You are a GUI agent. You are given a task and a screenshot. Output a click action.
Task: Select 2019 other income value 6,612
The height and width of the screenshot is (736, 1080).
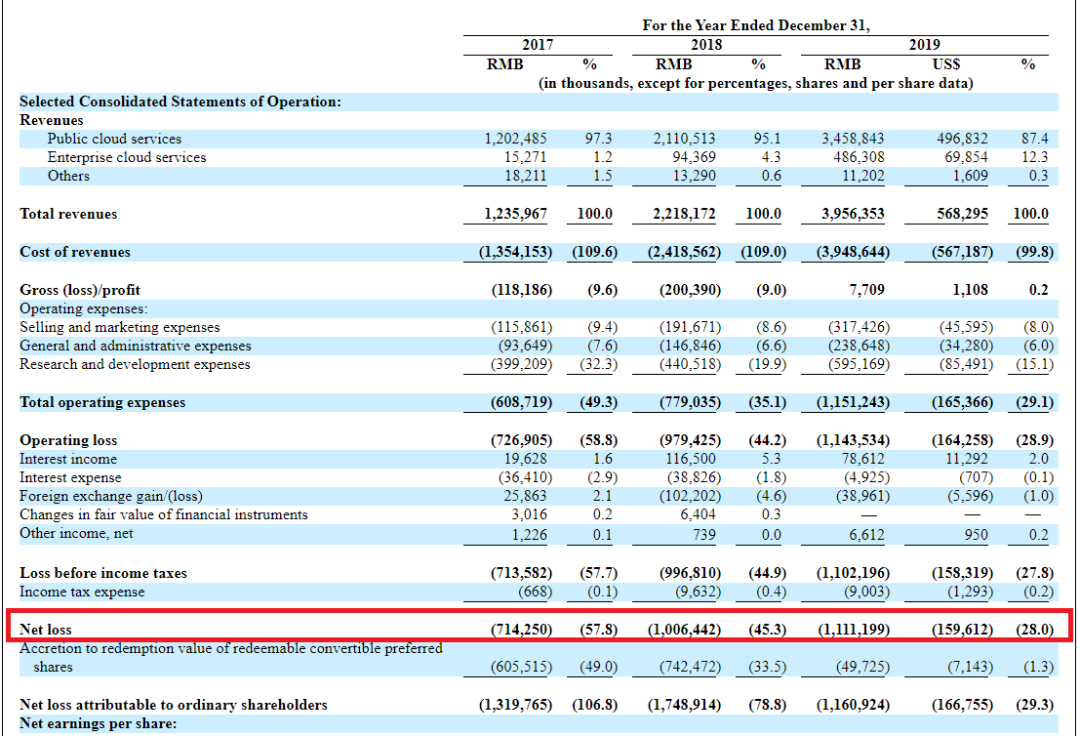tap(867, 535)
